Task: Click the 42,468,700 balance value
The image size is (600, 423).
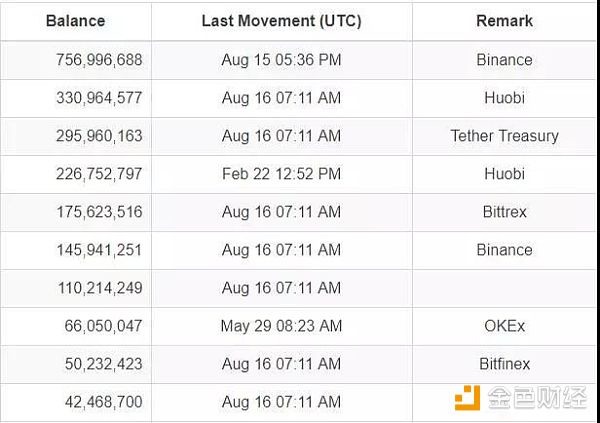Action: (104, 402)
